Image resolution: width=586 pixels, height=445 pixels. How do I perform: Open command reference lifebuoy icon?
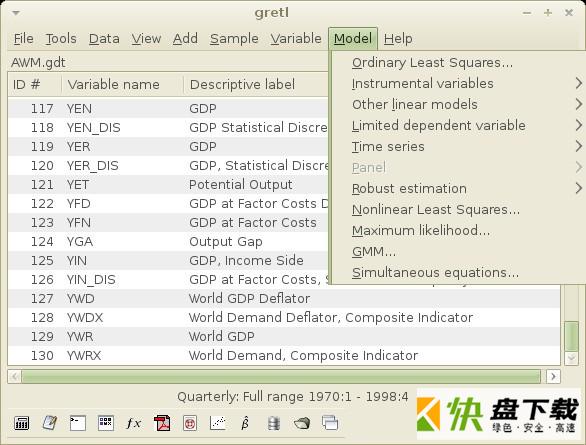190,423
